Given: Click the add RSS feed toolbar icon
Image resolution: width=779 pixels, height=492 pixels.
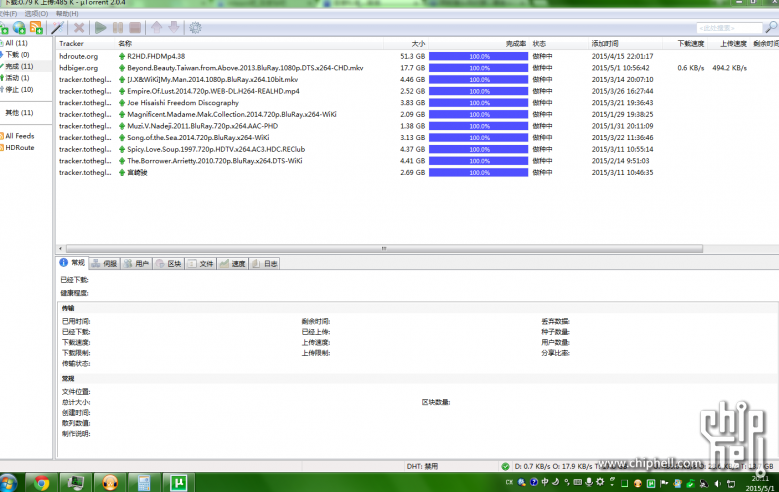Looking at the screenshot, I should tap(36, 28).
